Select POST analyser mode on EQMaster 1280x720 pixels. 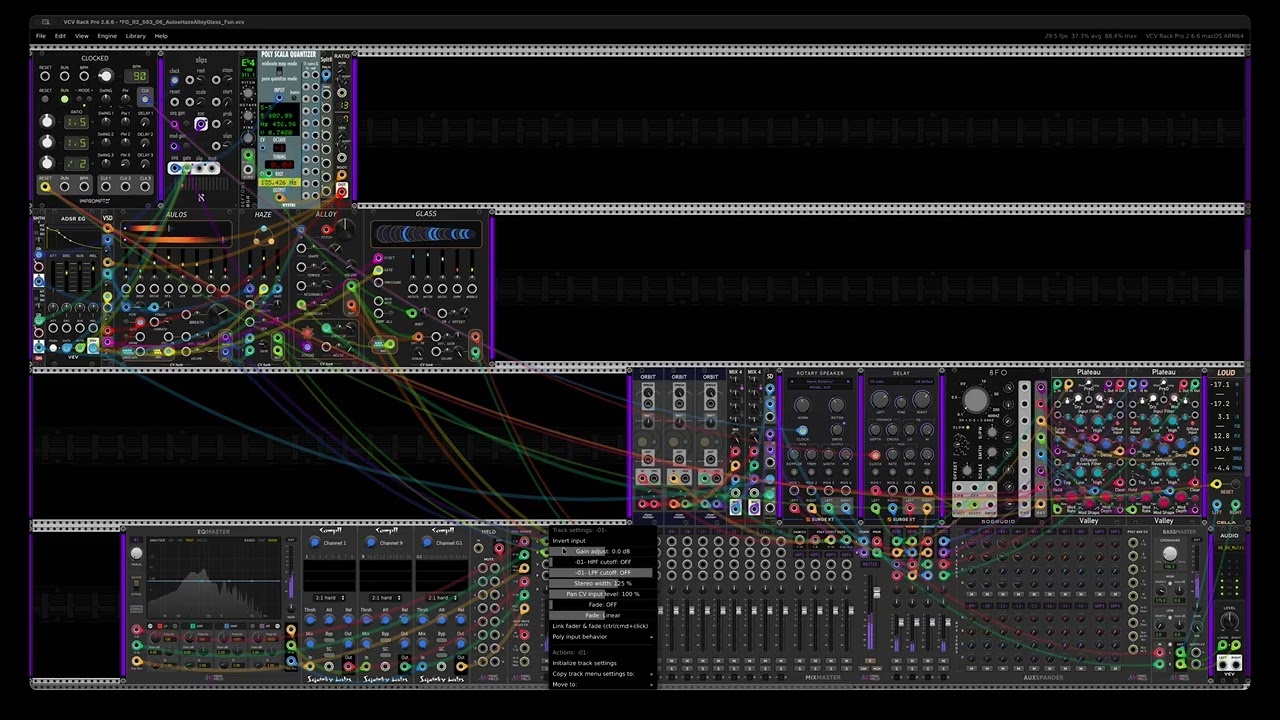point(190,541)
